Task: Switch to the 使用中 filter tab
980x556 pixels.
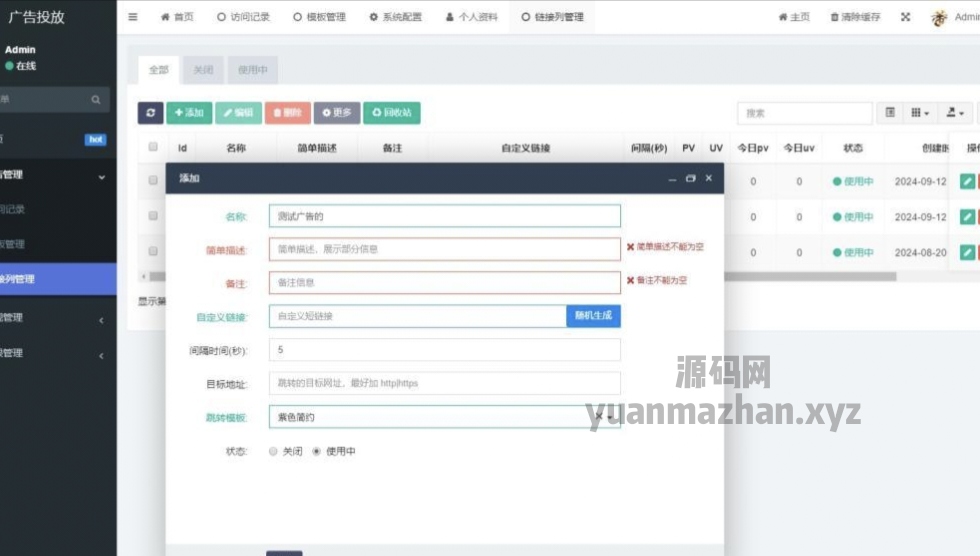Action: click(x=252, y=70)
